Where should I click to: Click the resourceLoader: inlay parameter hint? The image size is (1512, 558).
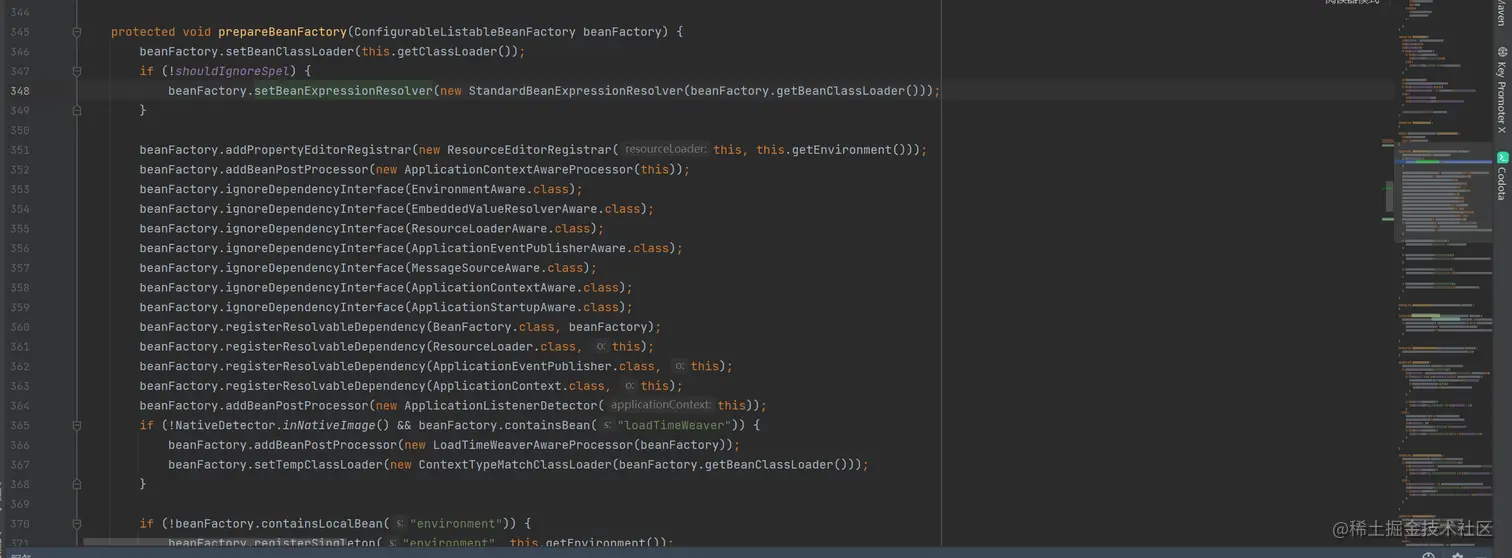click(665, 150)
